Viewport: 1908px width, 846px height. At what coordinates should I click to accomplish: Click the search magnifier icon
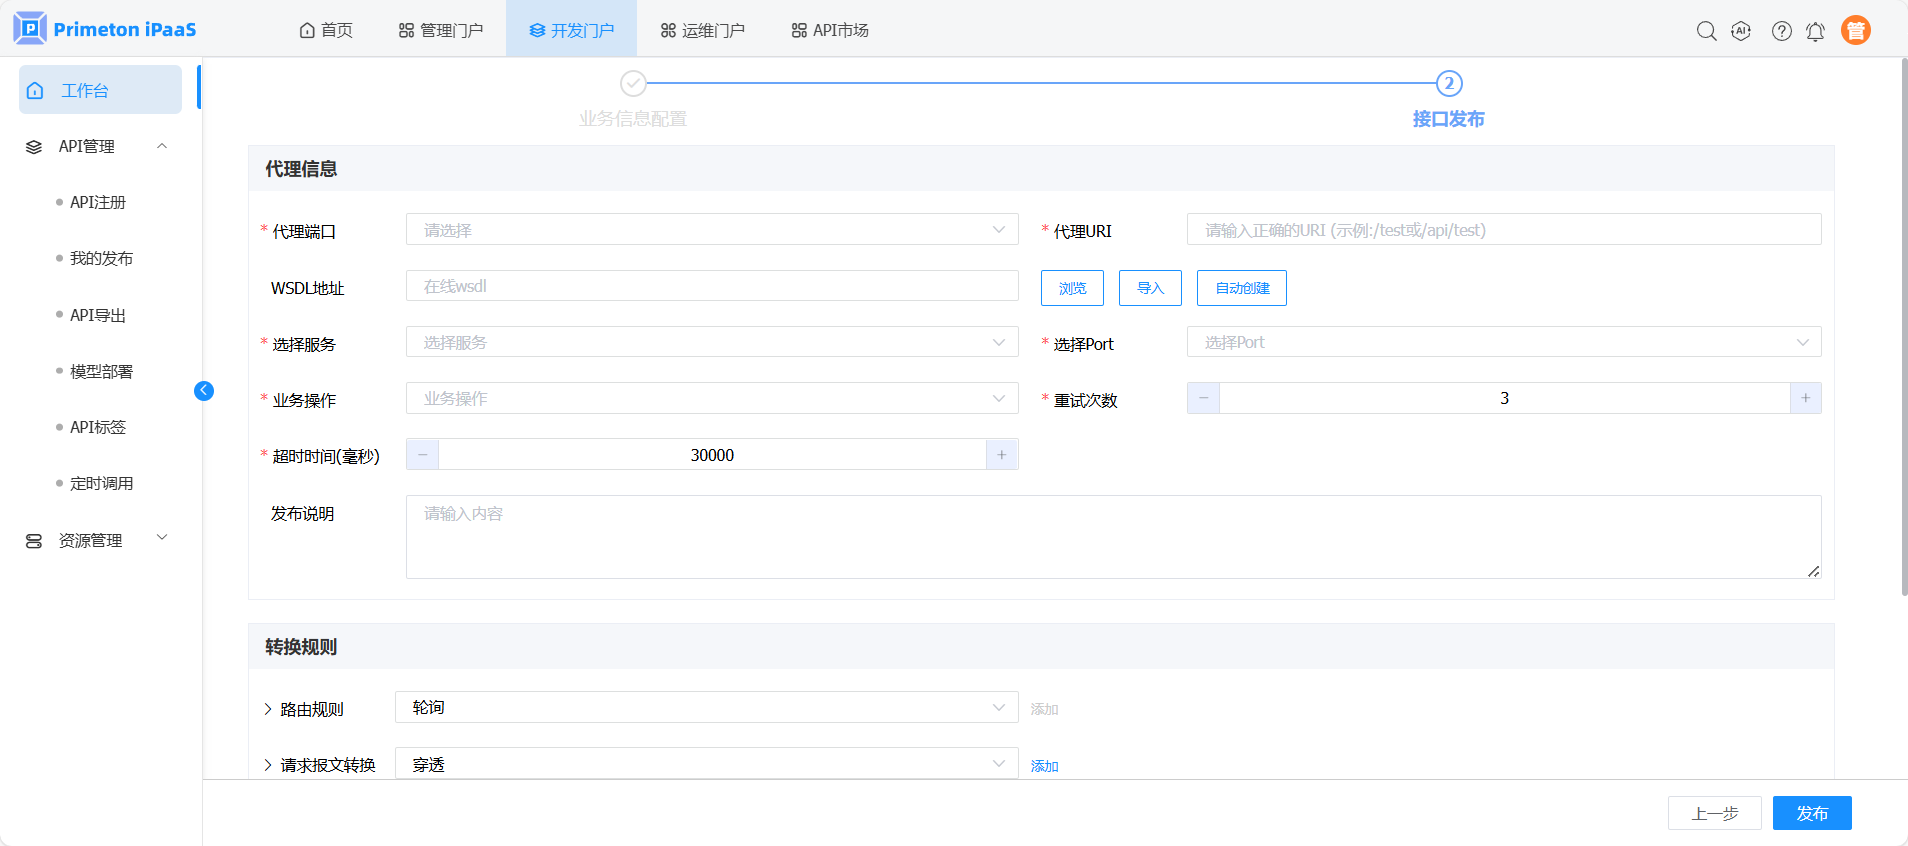click(1706, 31)
